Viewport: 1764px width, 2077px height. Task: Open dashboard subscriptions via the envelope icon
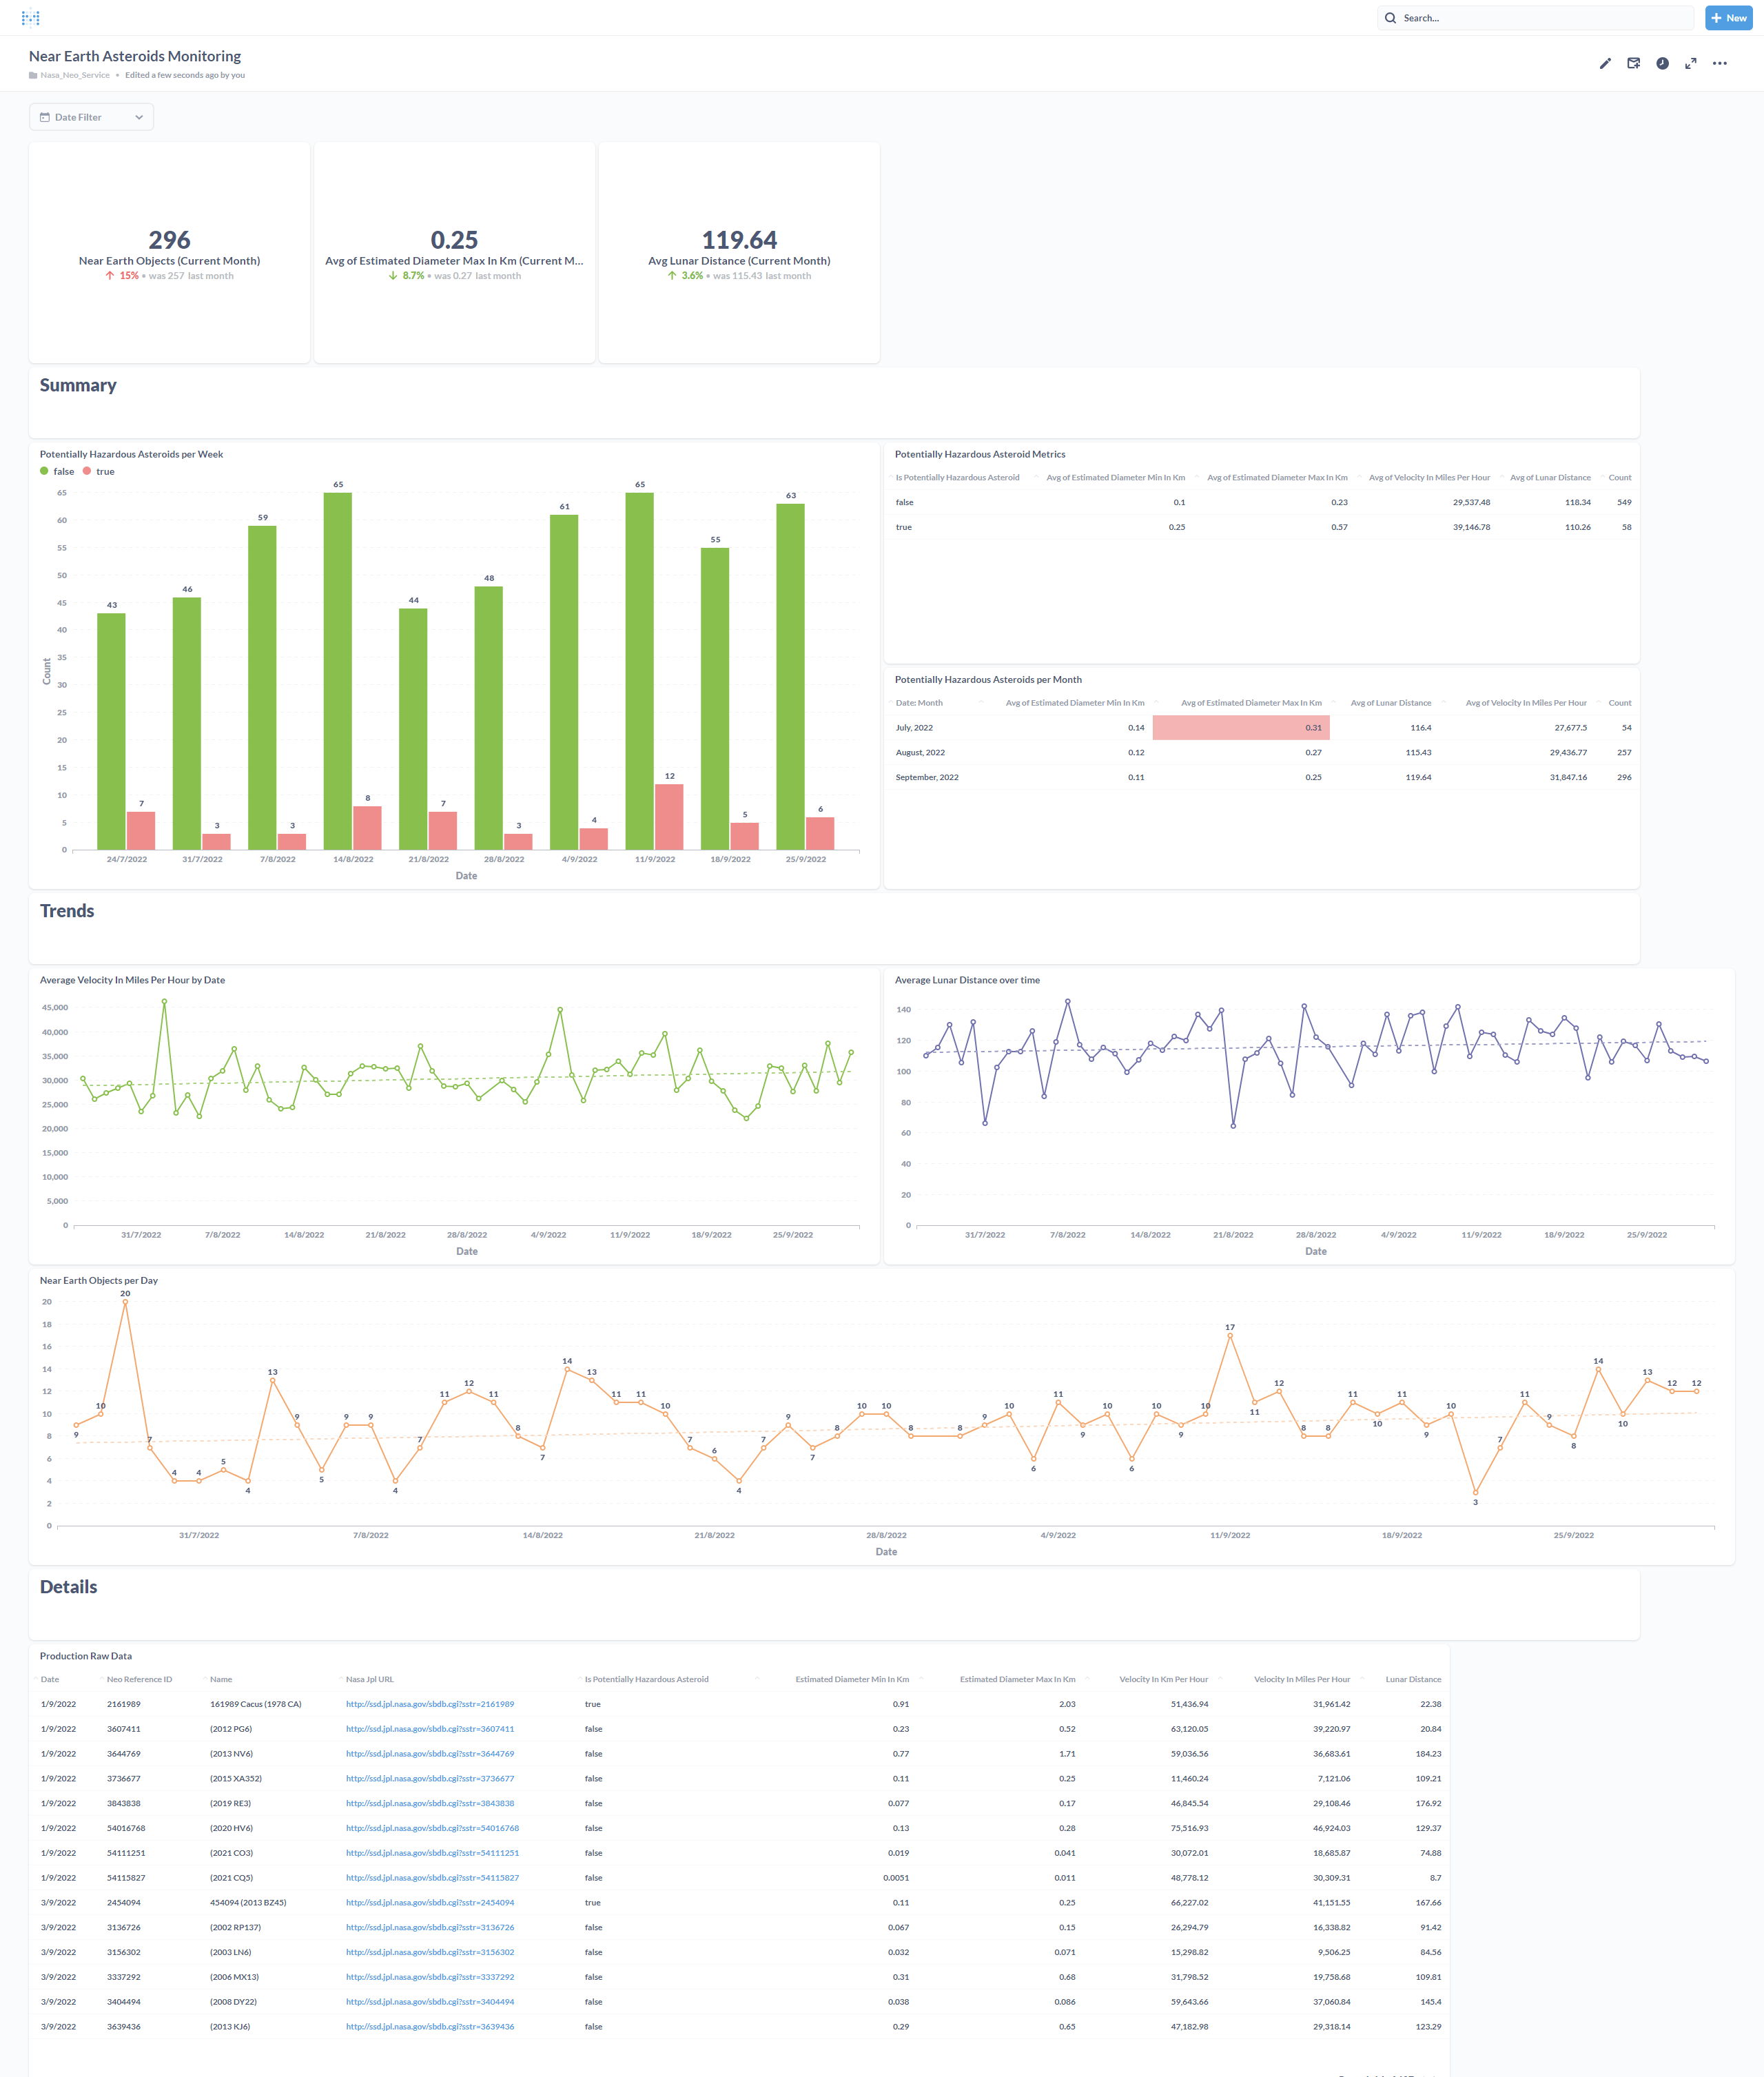tap(1634, 63)
